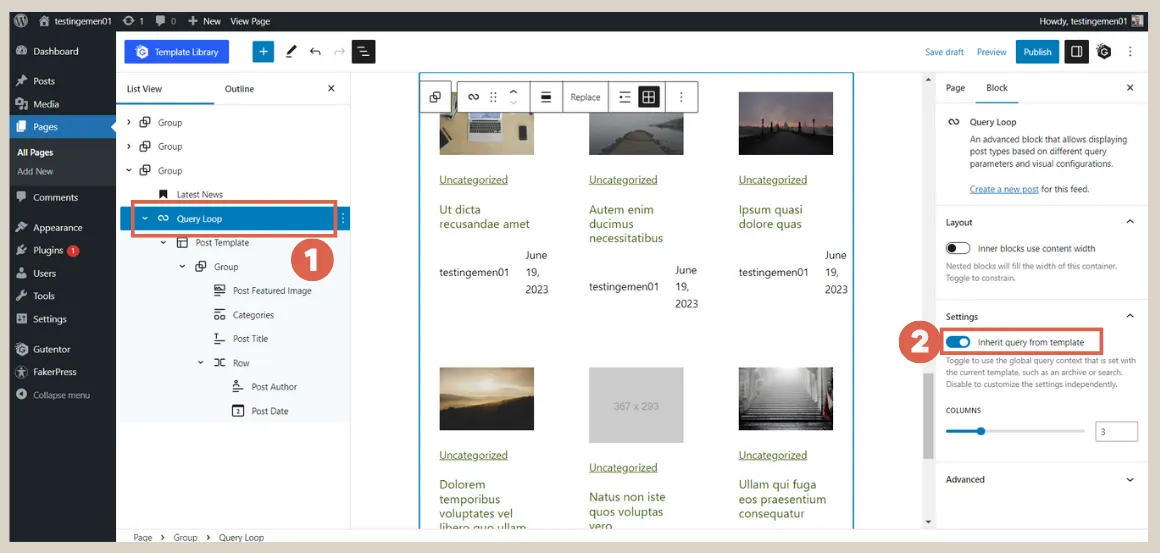Open the Query Loop row options dots
The width and height of the screenshot is (1160, 553).
[x=343, y=219]
